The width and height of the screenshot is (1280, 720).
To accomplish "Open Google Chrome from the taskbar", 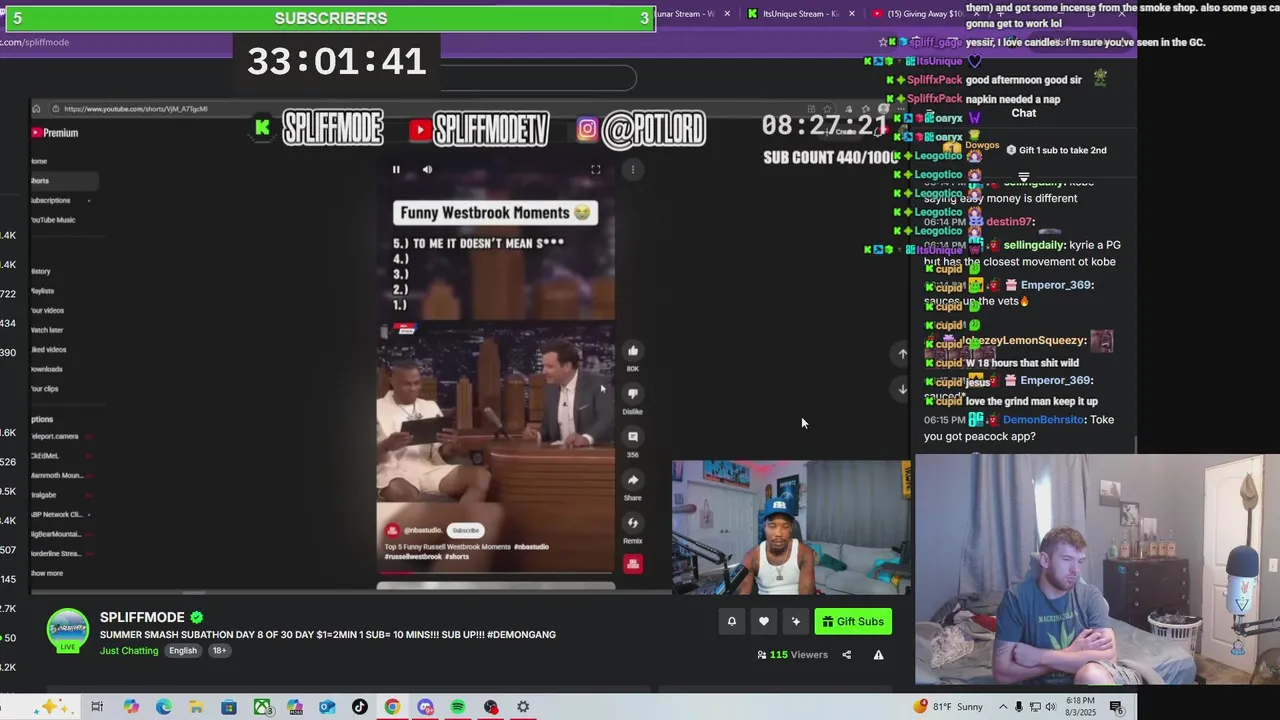I will coord(392,707).
